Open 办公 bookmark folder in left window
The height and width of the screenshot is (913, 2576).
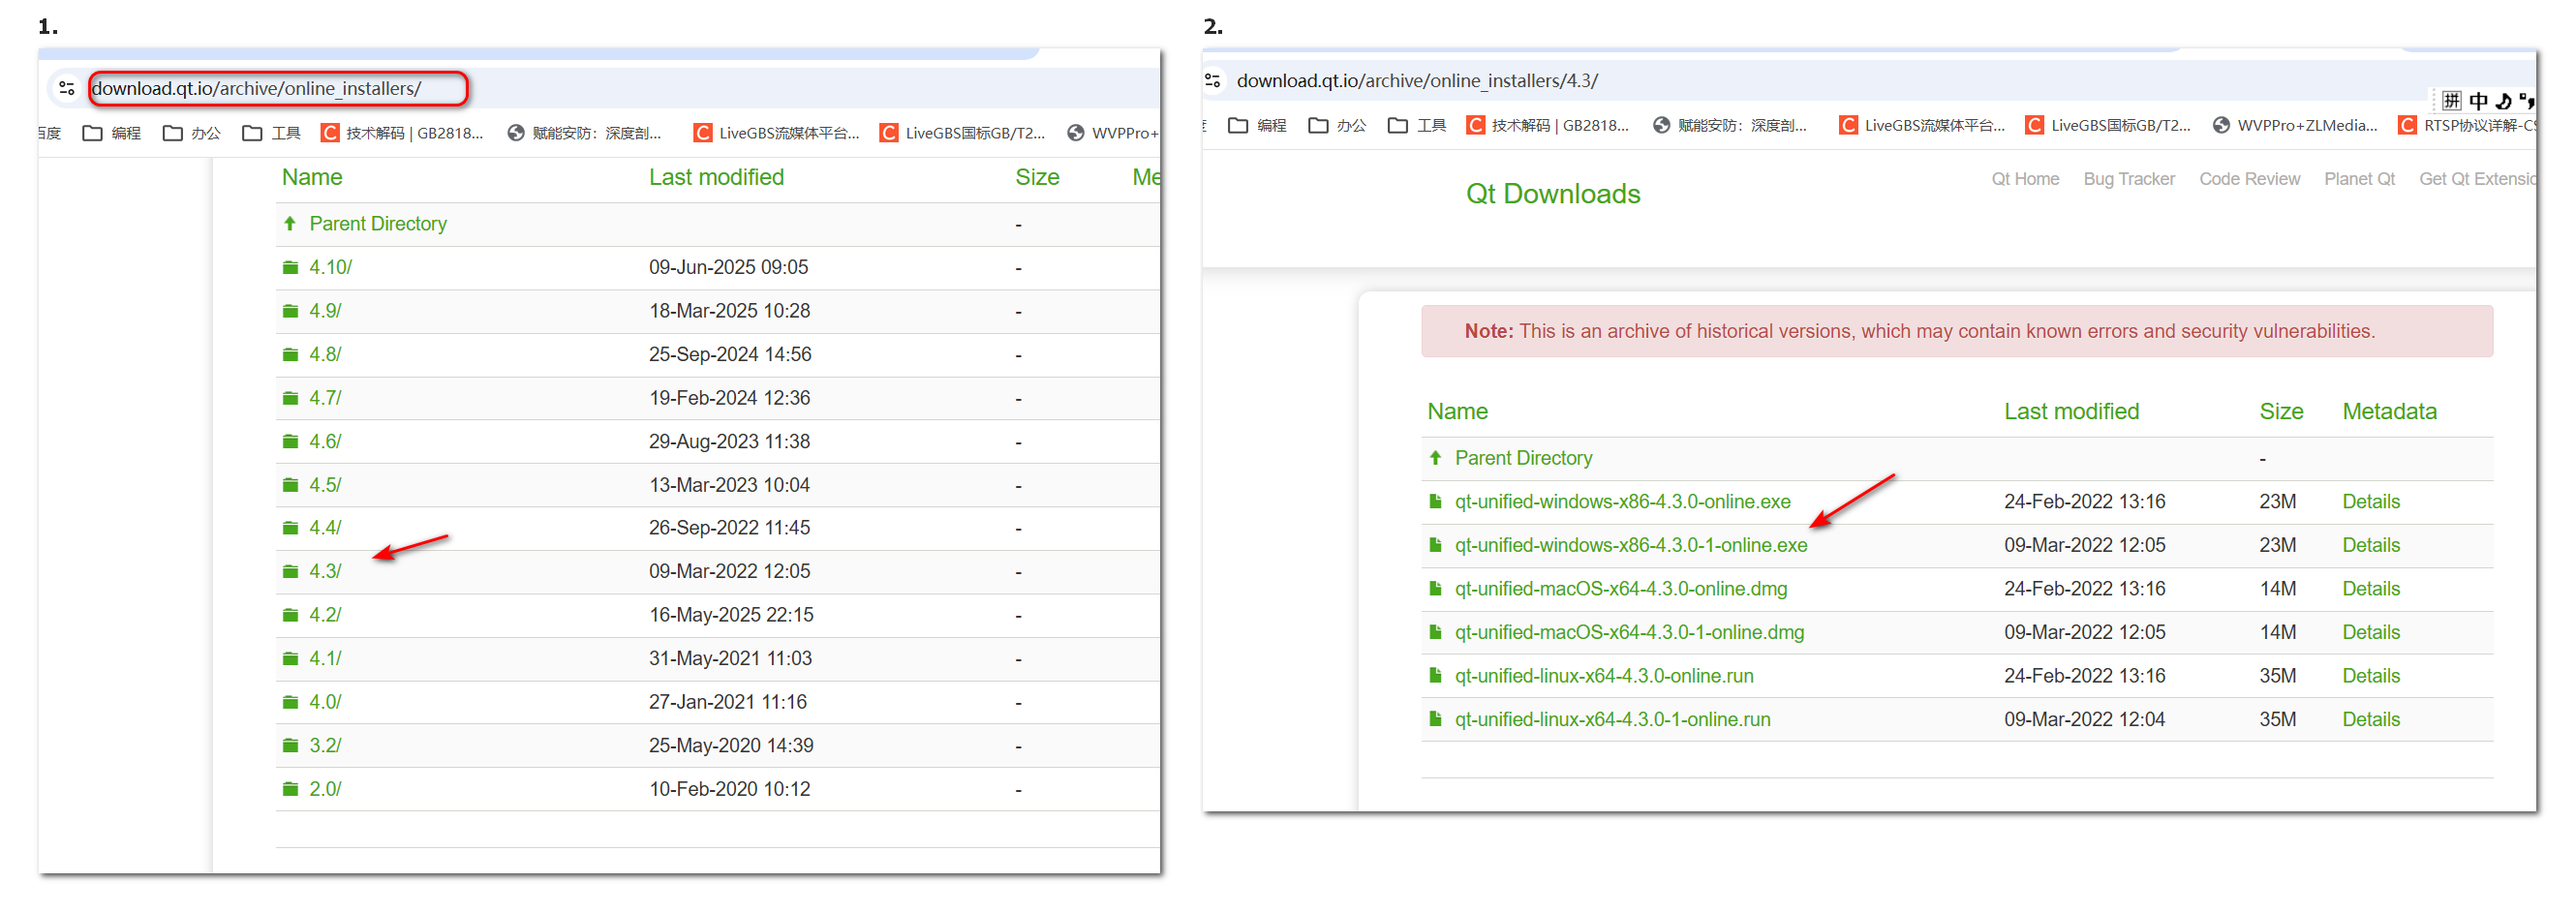(192, 133)
